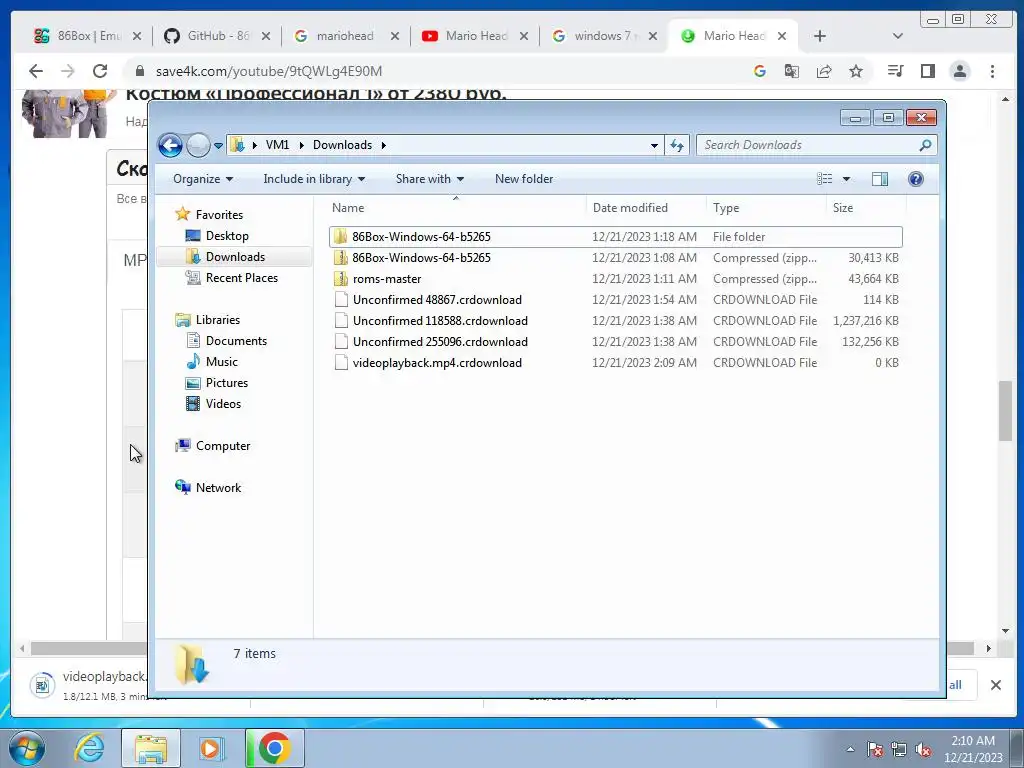Open Recent Places in Favorites
Image resolution: width=1024 pixels, height=768 pixels.
pos(242,278)
